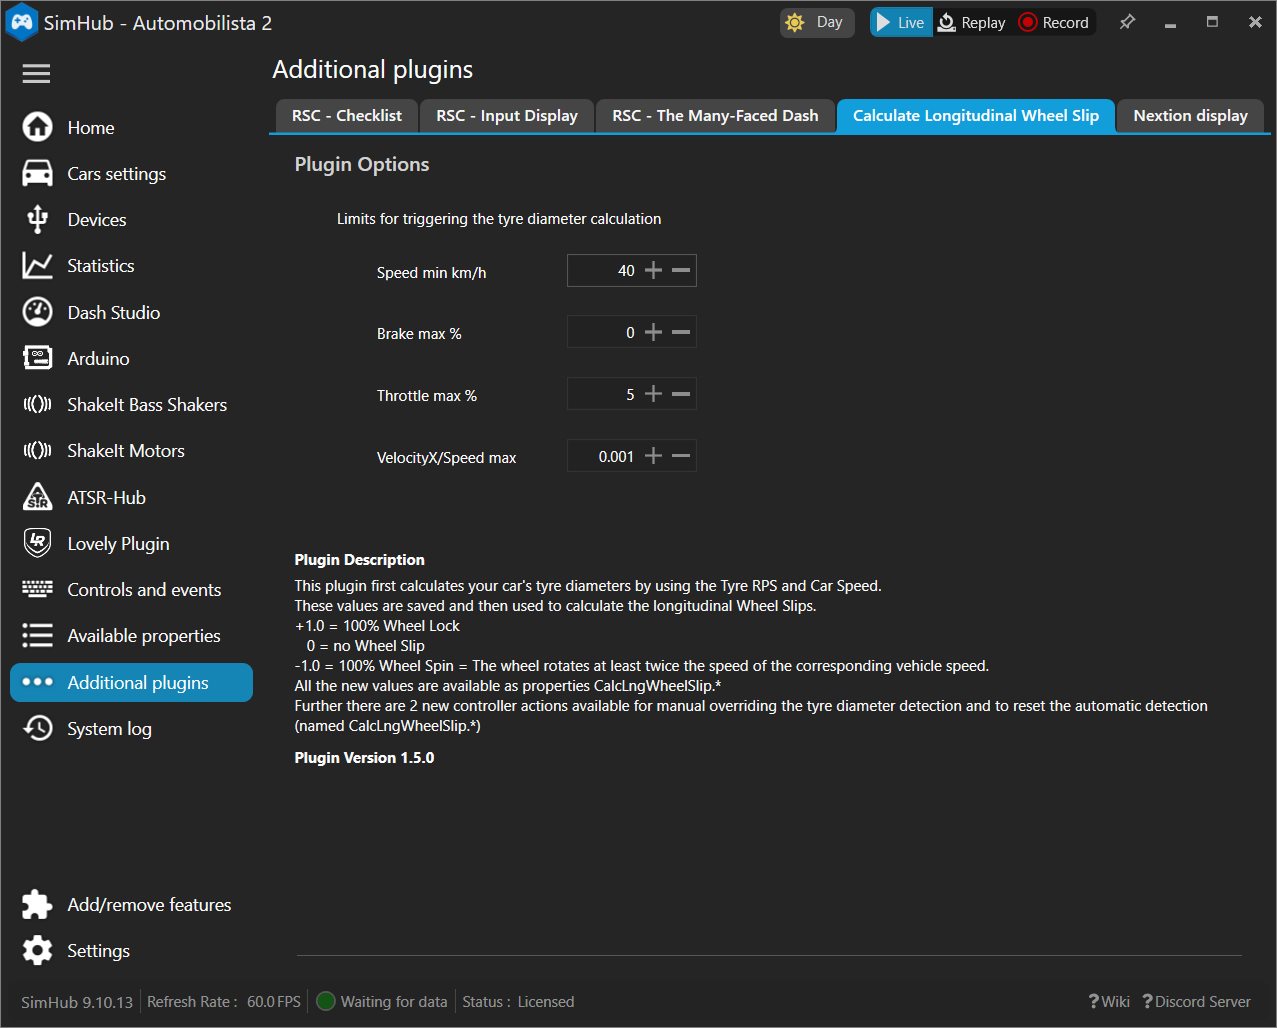Screen dimensions: 1277x1028
Task: Click the Arduino board icon
Action: 37,358
